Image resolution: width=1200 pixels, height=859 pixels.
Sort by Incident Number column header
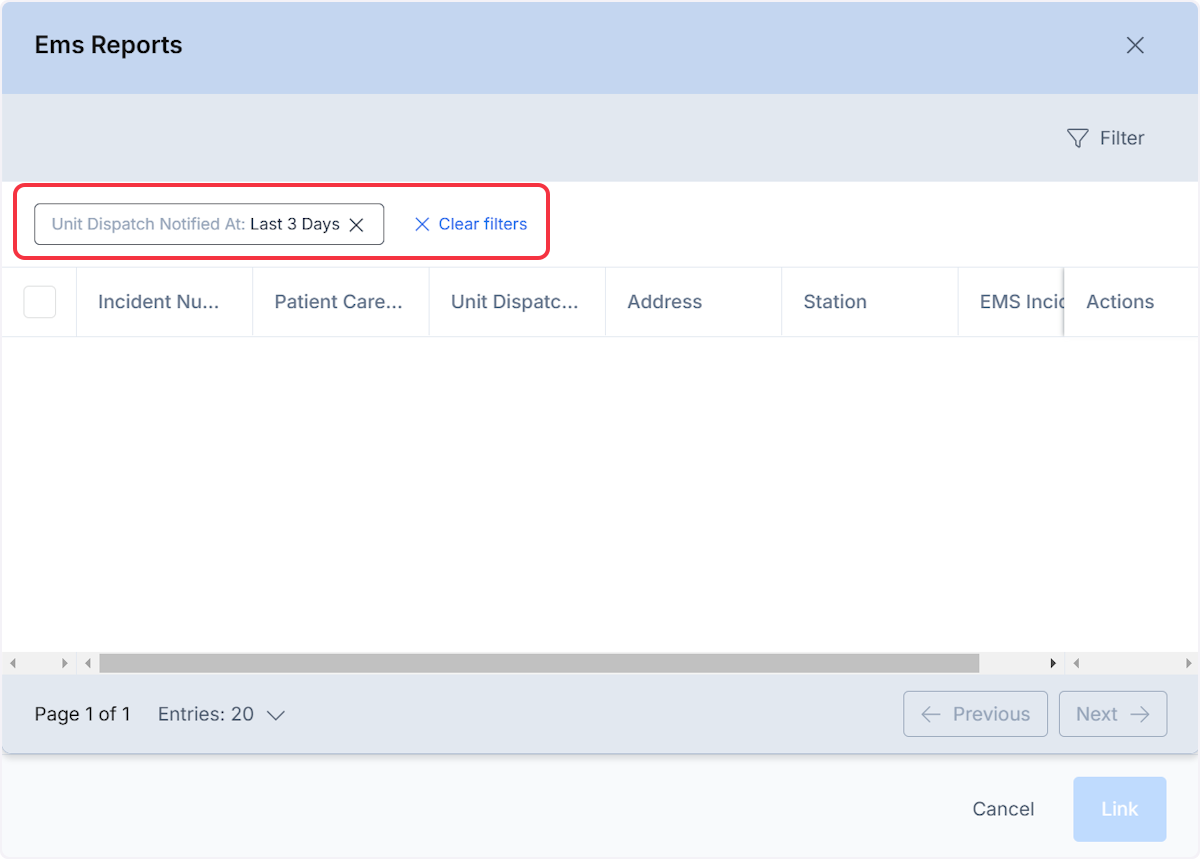pos(164,302)
